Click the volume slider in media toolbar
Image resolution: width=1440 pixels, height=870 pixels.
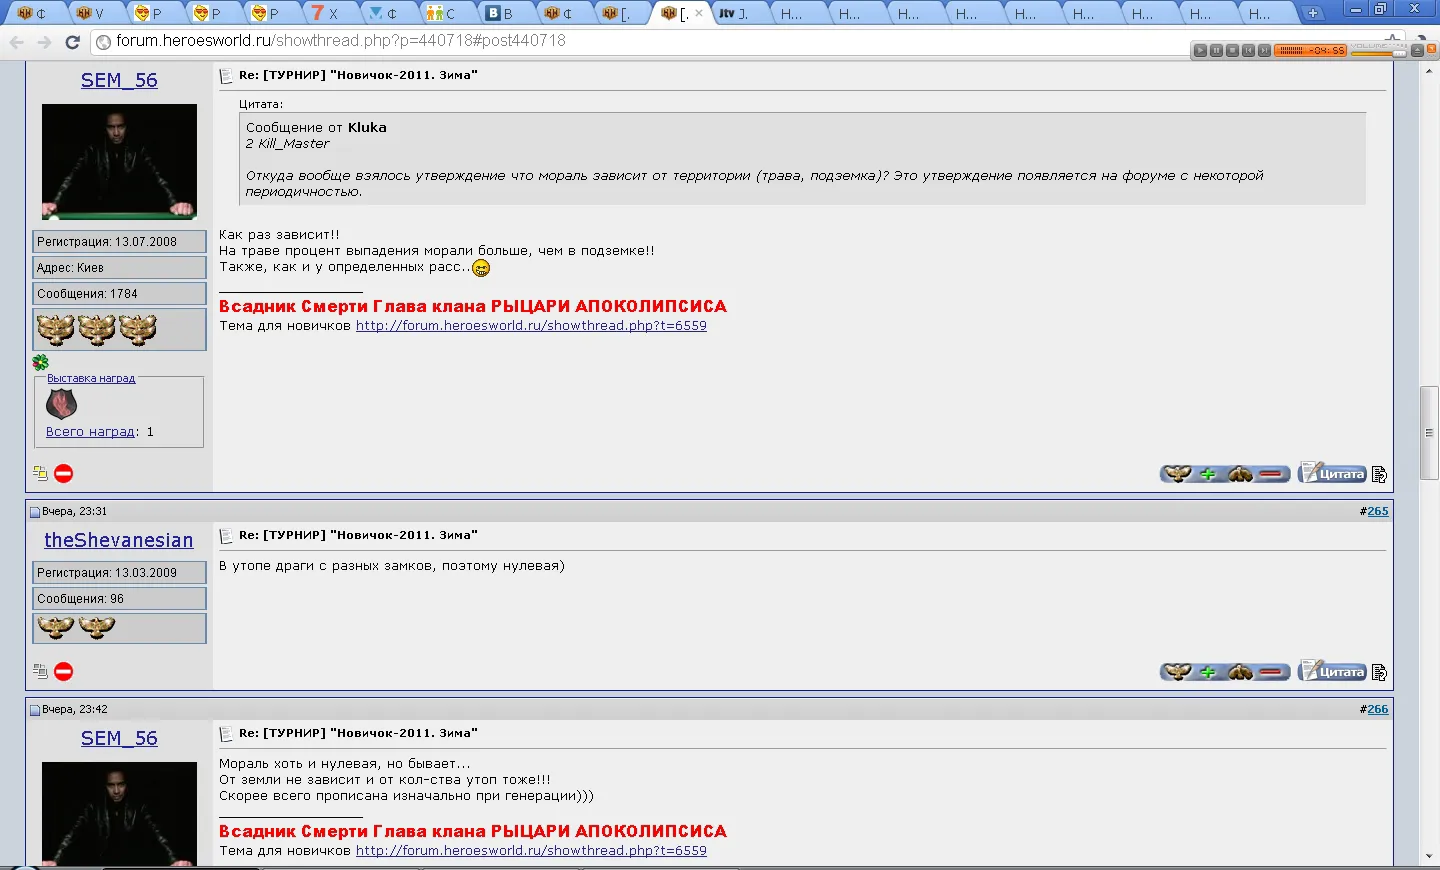tap(1379, 53)
